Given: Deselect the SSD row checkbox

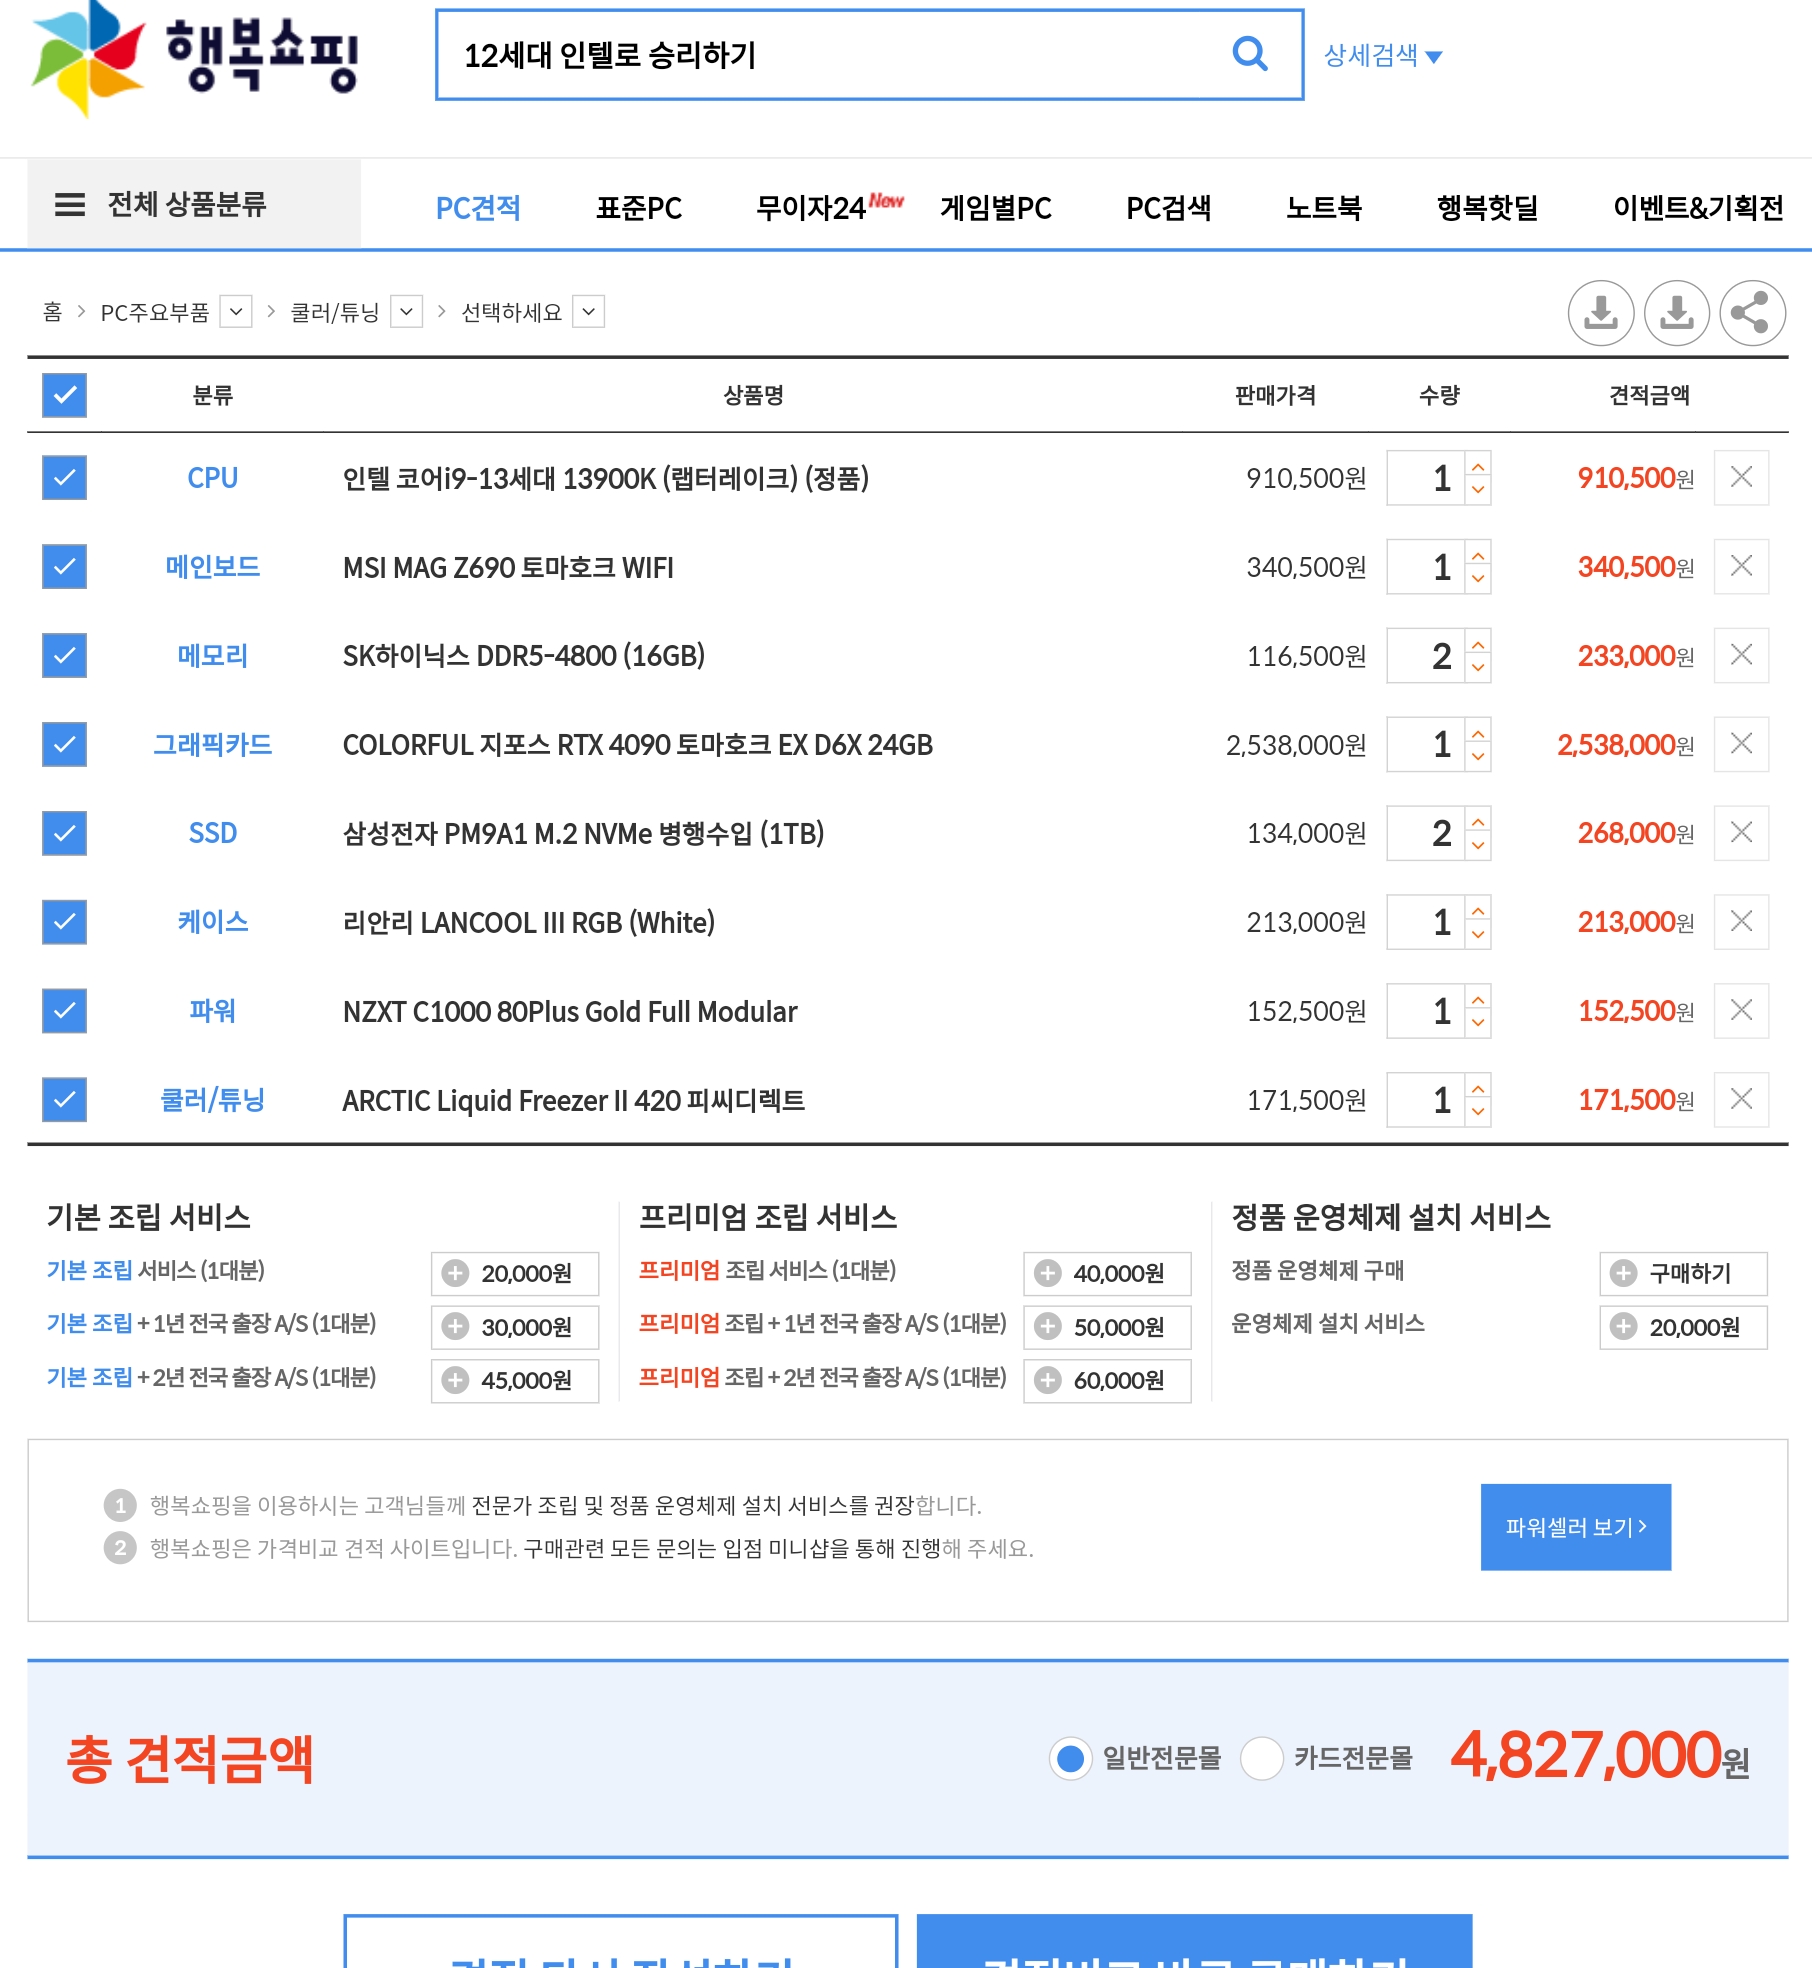Looking at the screenshot, I should click(65, 833).
